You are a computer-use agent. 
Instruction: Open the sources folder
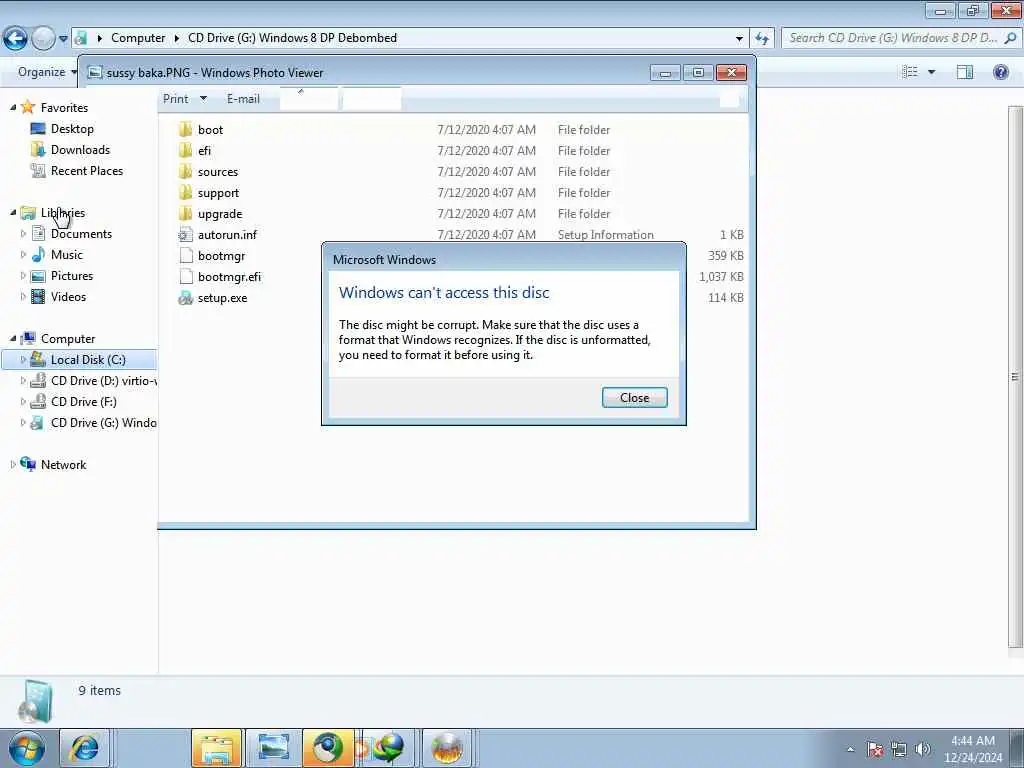pos(217,171)
